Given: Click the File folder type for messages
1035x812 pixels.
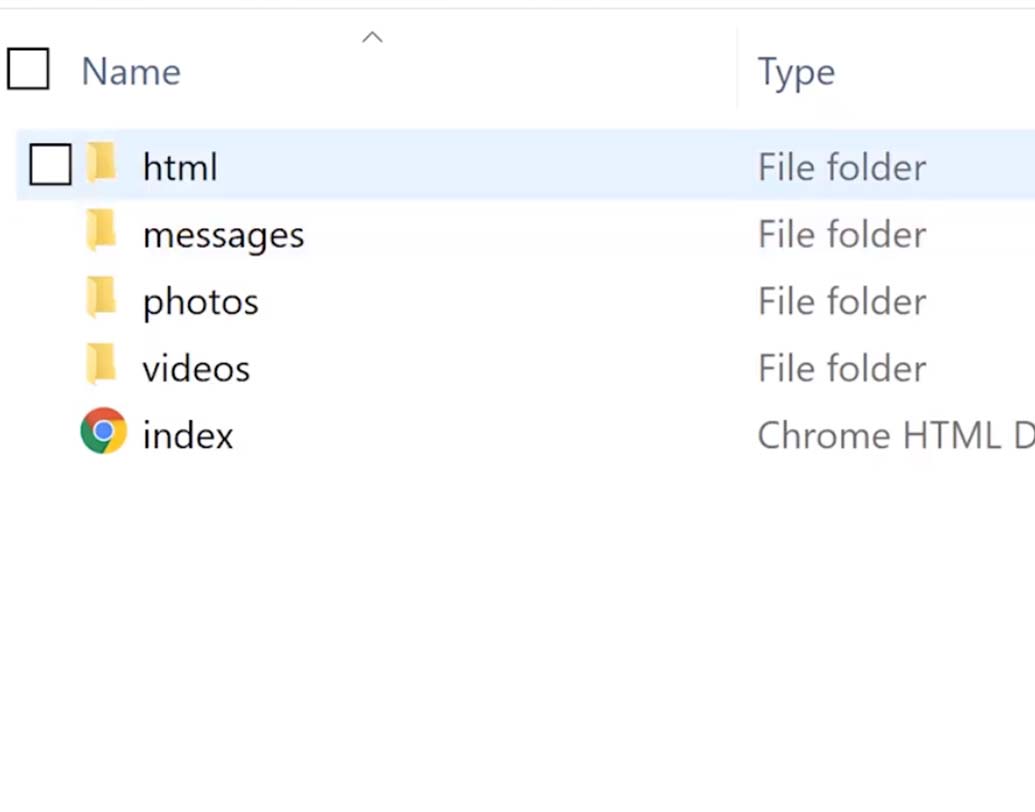Looking at the screenshot, I should pos(842,235).
